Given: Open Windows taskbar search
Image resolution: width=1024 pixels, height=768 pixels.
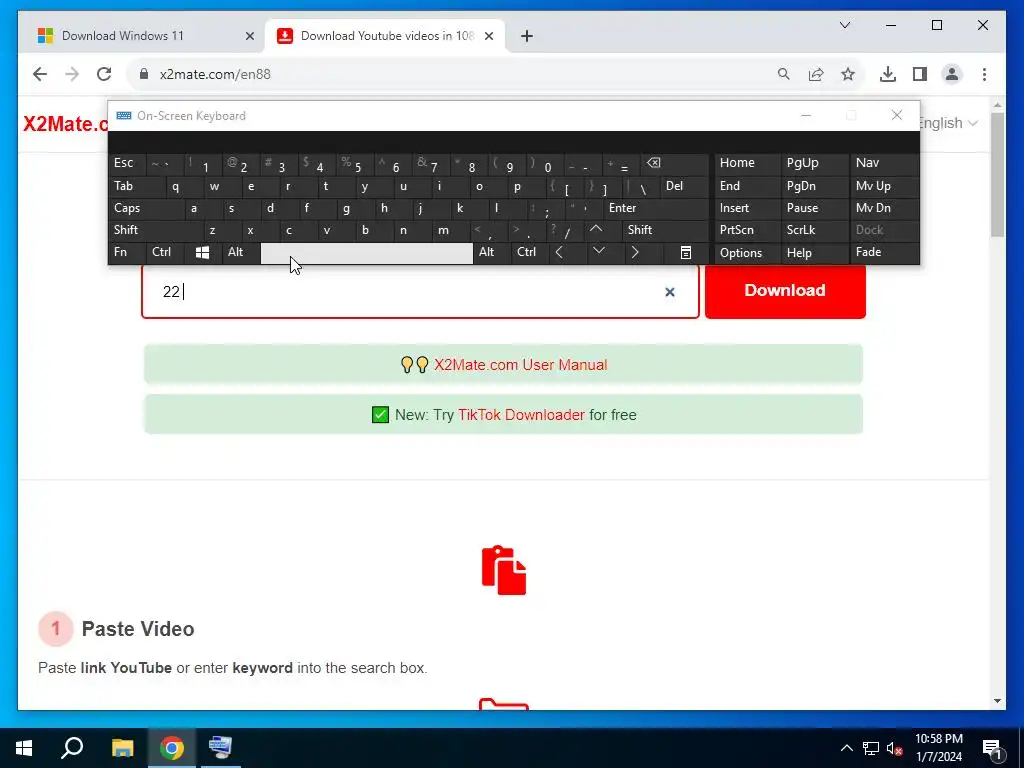Looking at the screenshot, I should pyautogui.click(x=72, y=748).
